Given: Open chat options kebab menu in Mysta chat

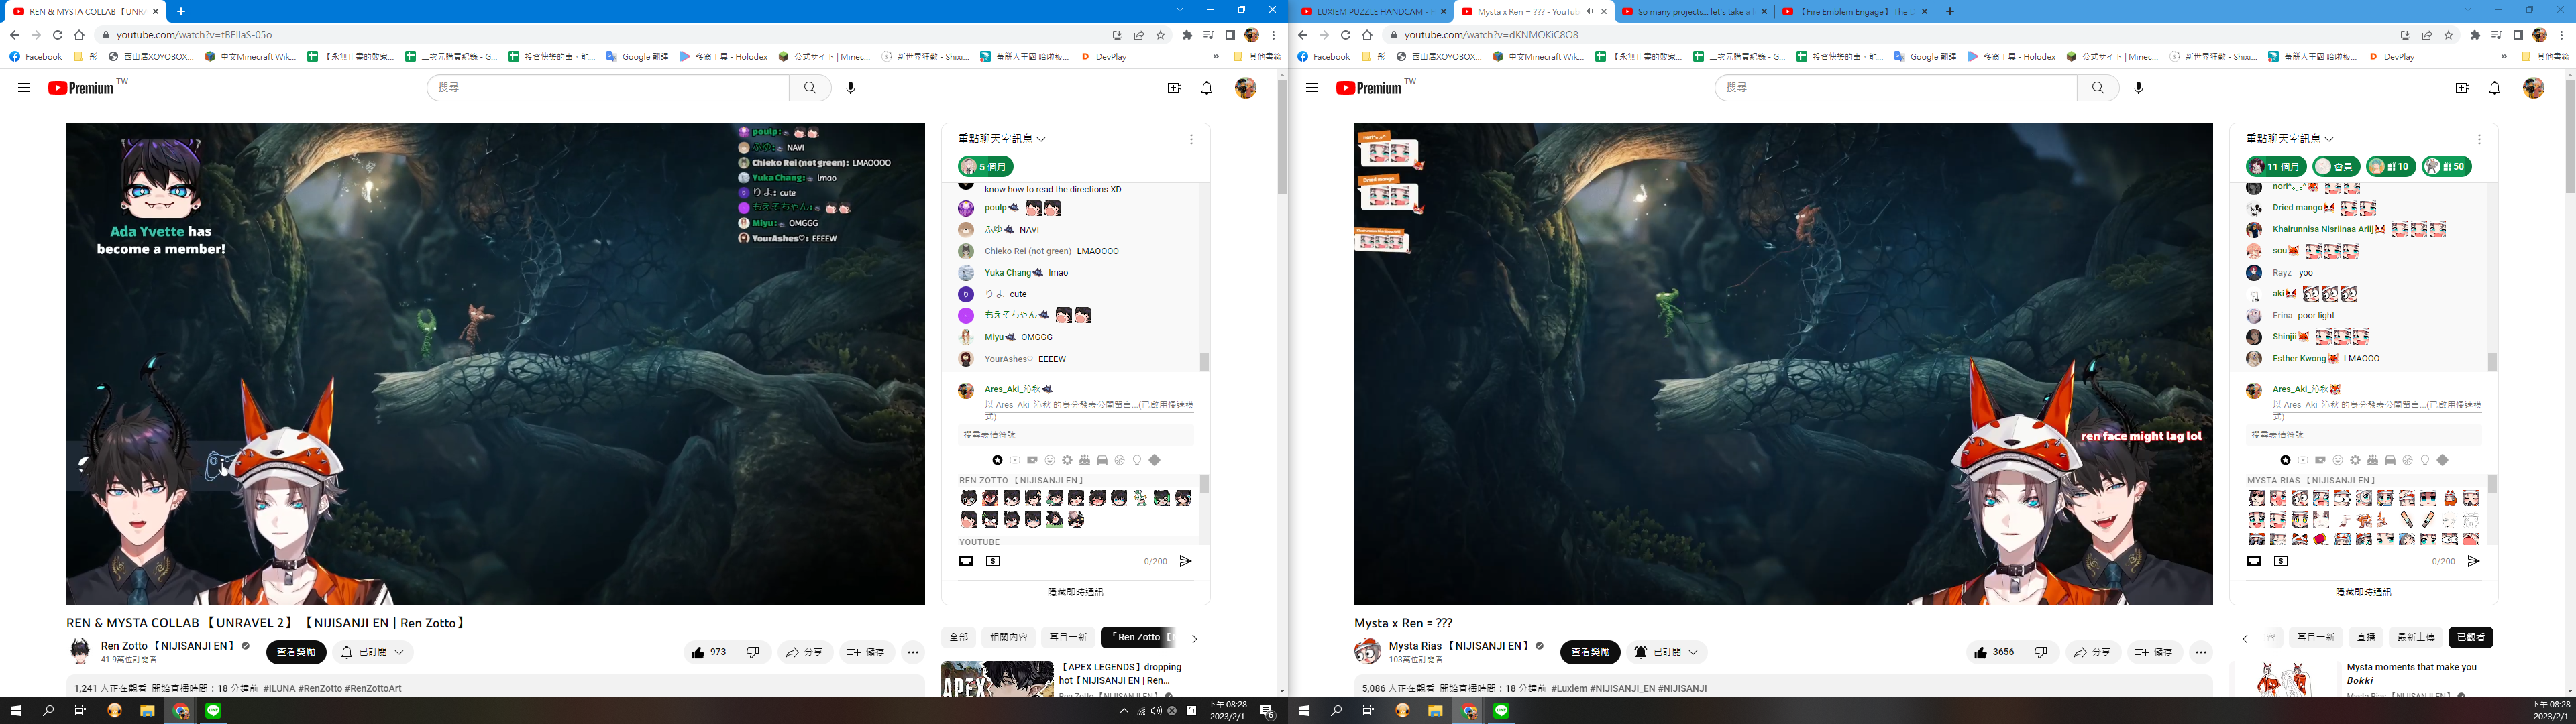Looking at the screenshot, I should 2479,140.
